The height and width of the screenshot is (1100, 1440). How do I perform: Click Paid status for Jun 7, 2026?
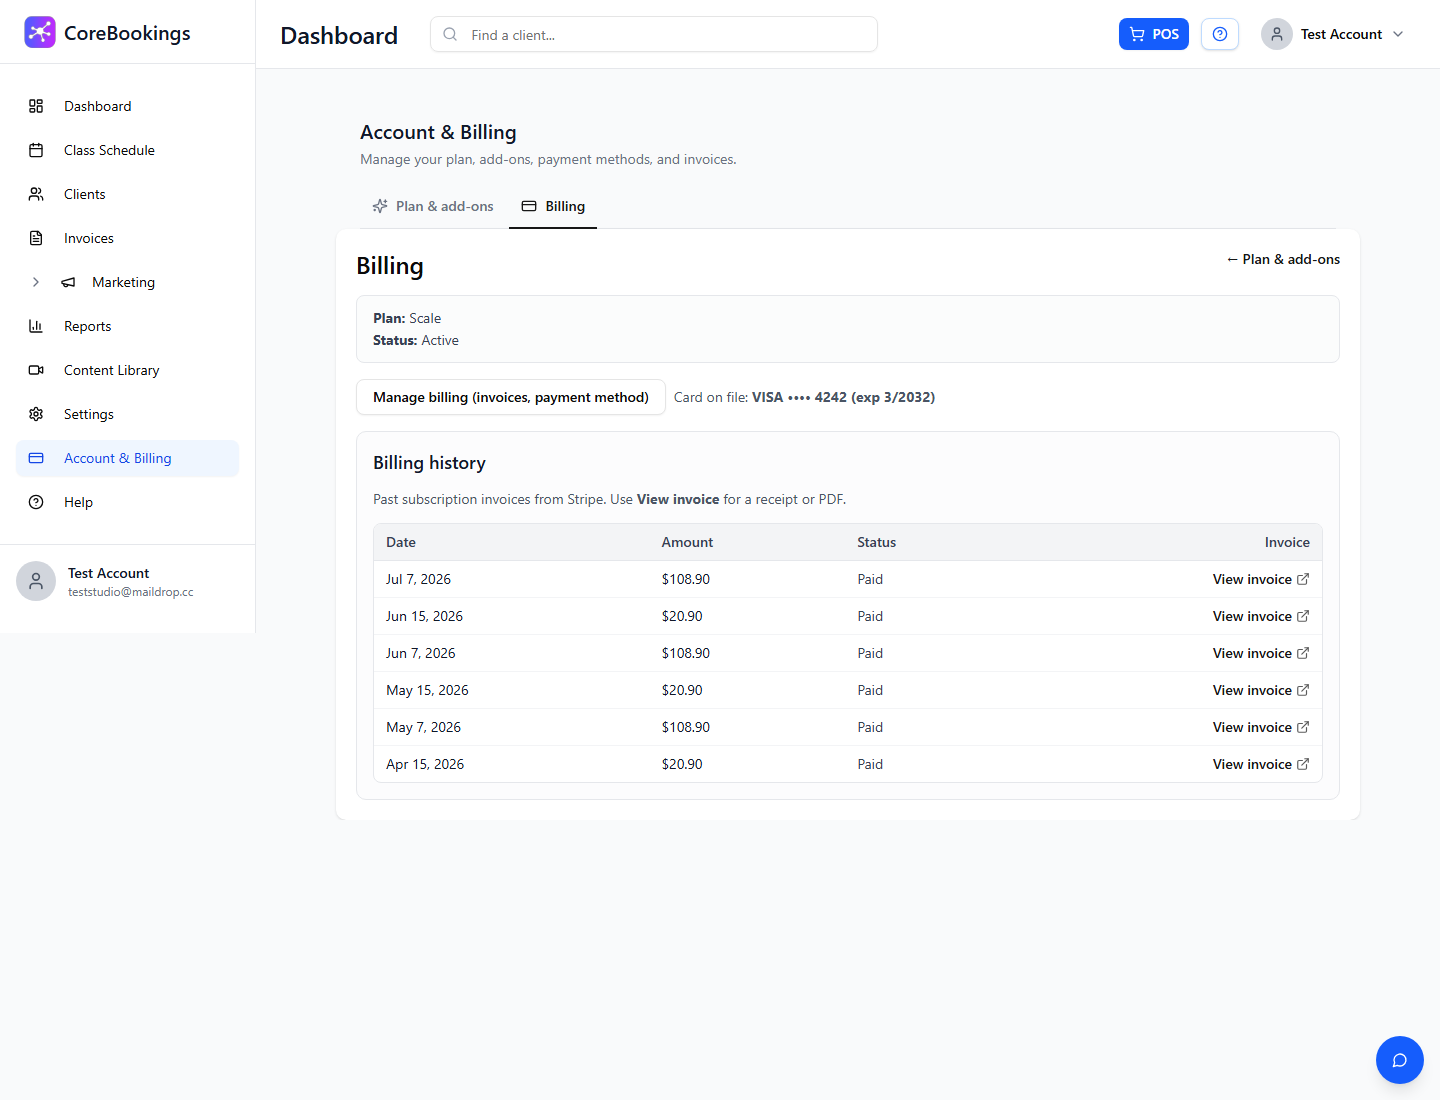click(x=870, y=653)
